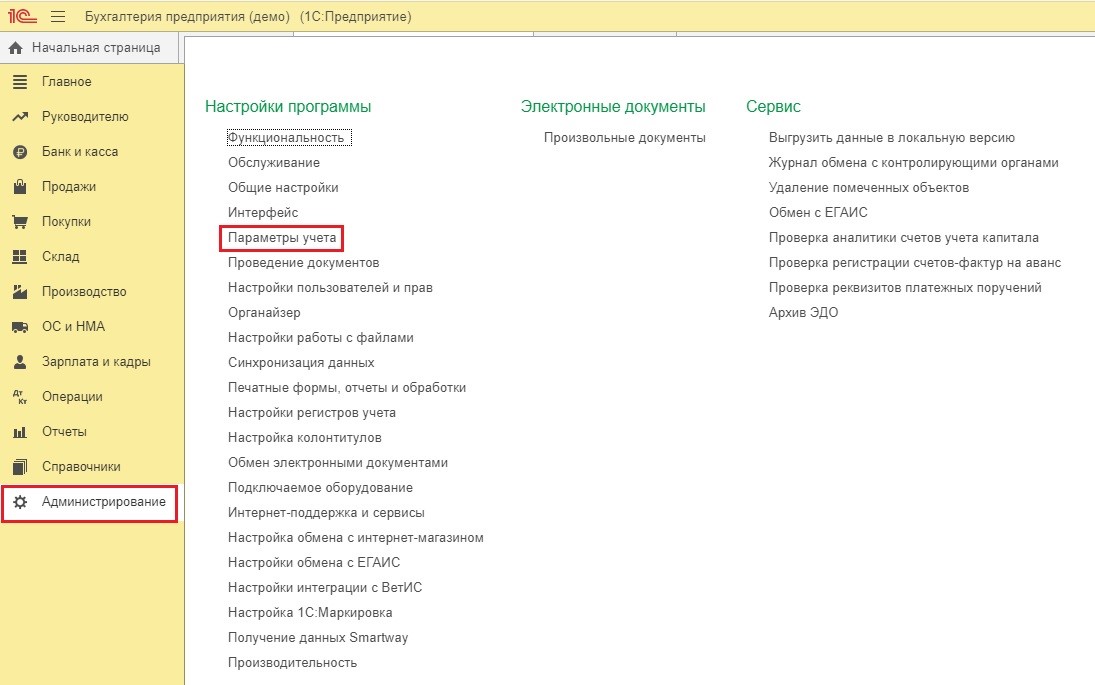Viewport: 1095px width, 685px height.
Task: Open the Продажи shopping bag icon
Action: pyautogui.click(x=20, y=186)
